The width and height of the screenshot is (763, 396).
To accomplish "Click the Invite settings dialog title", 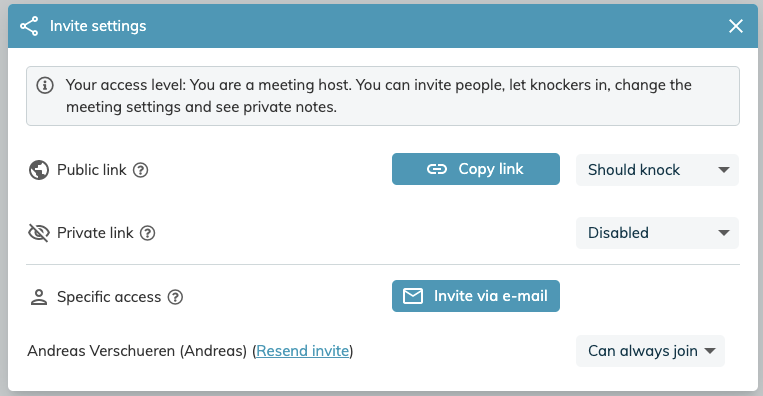I will coord(98,26).
